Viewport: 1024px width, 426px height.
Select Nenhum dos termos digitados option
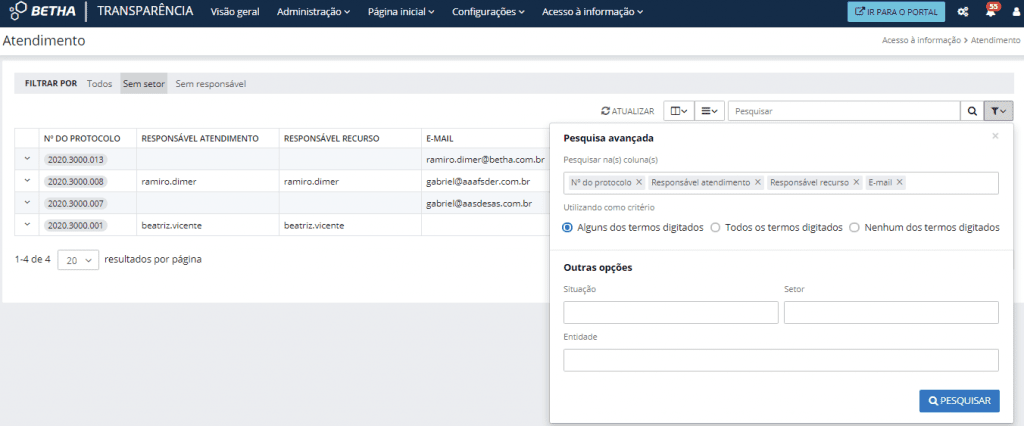click(854, 227)
